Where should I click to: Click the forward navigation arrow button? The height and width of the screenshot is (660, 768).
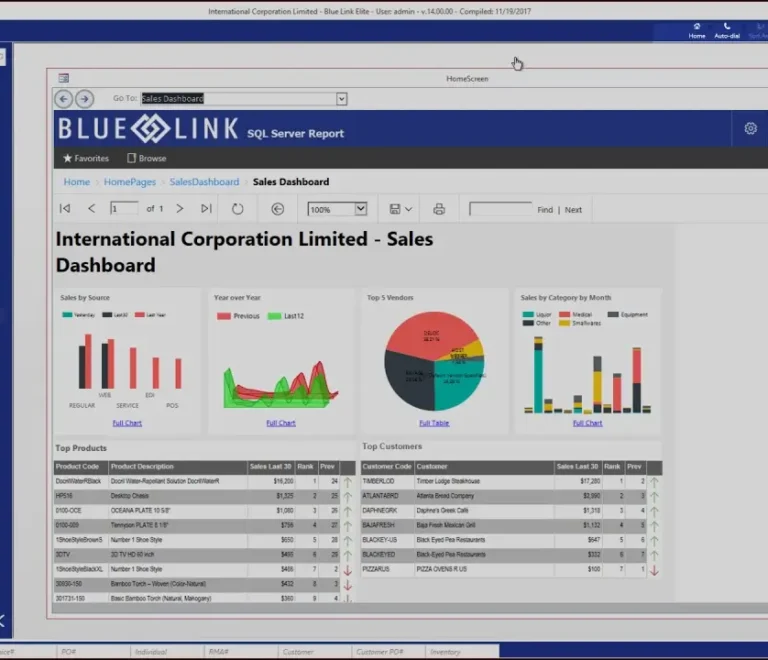[x=84, y=99]
